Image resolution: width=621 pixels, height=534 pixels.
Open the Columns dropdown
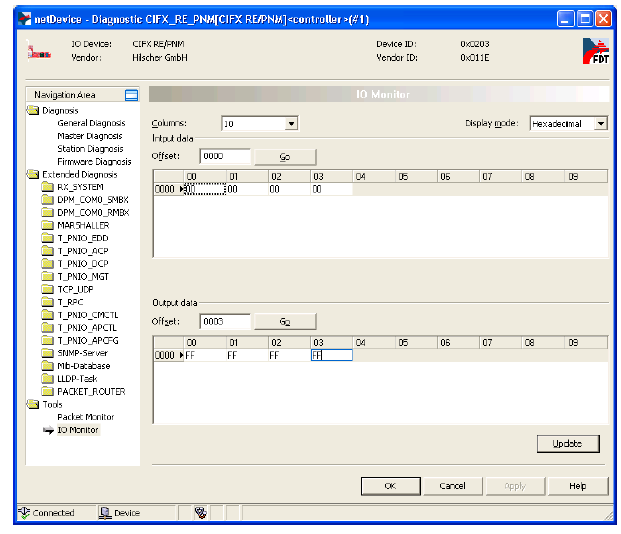291,124
